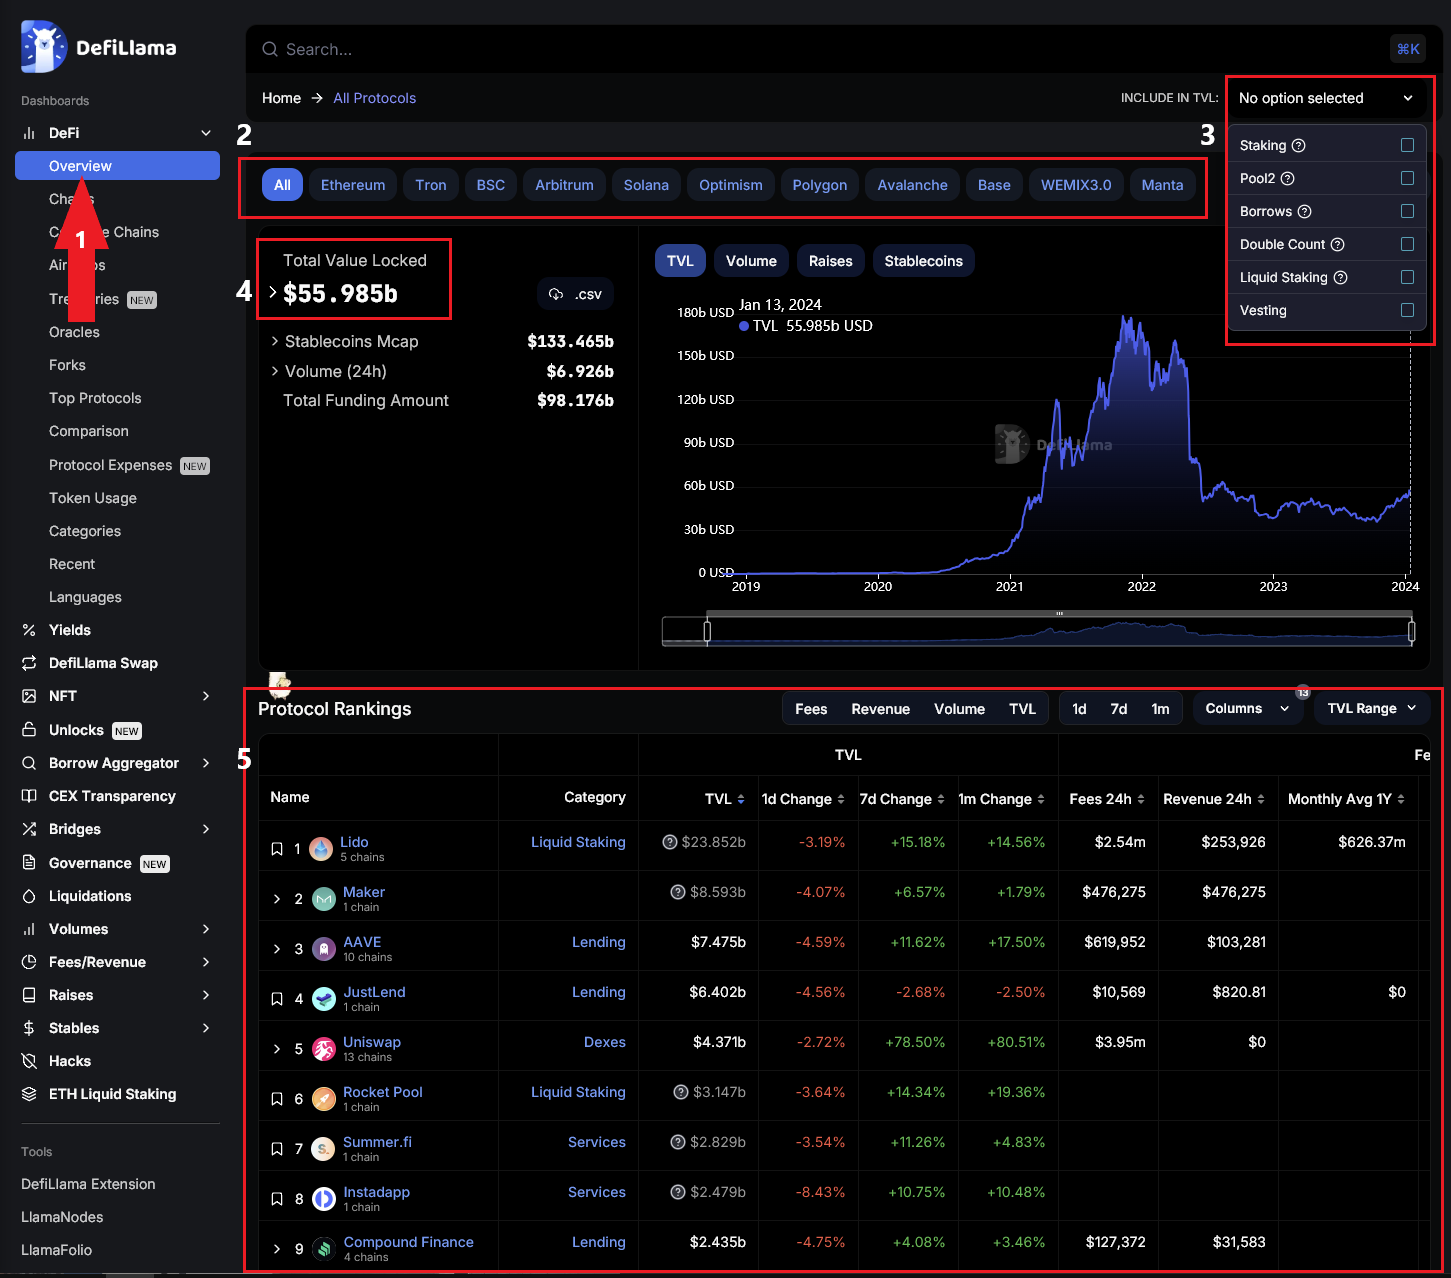Click the DefiLlama logo icon
Viewport: 1451px width, 1278px height.
(x=43, y=47)
